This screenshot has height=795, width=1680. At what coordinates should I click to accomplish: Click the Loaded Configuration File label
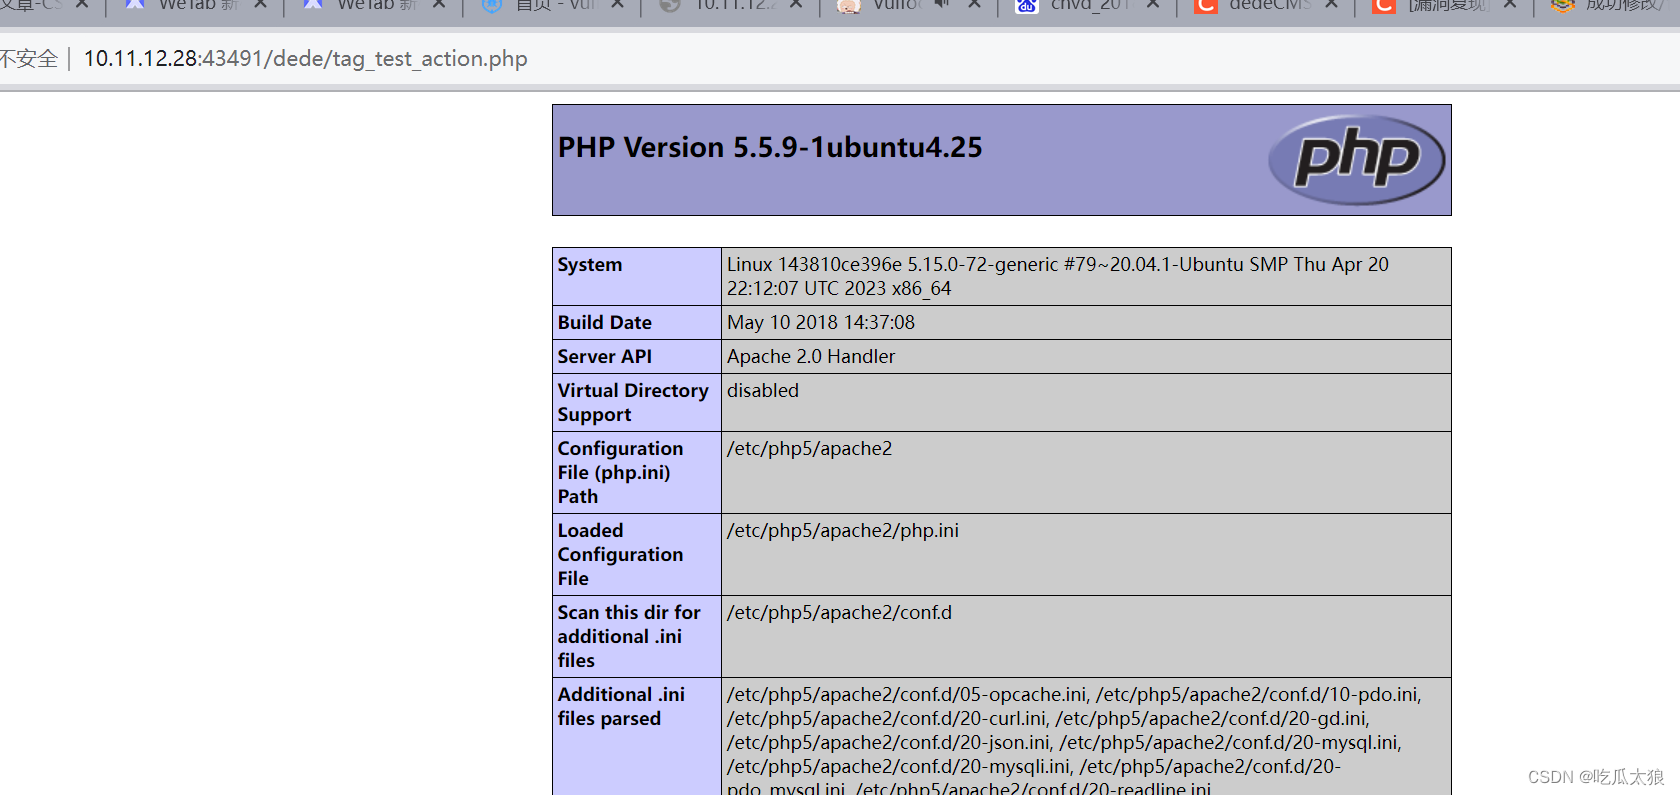pyautogui.click(x=620, y=555)
